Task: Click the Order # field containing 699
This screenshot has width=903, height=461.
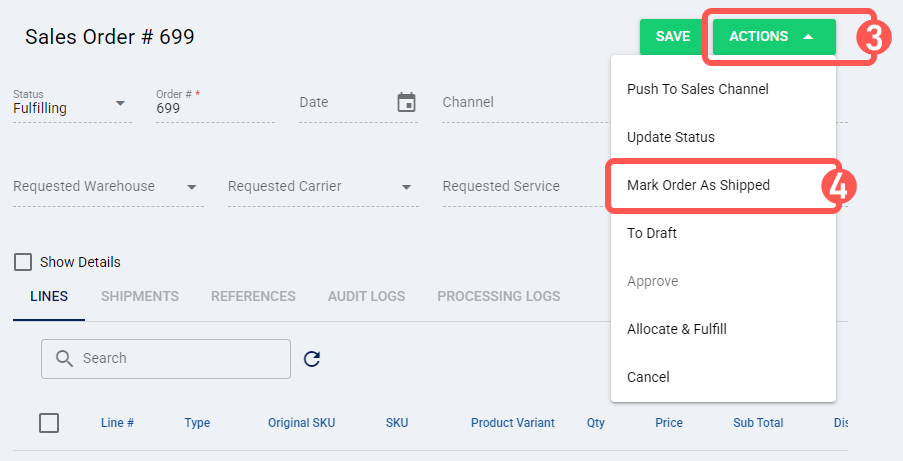Action: click(215, 103)
